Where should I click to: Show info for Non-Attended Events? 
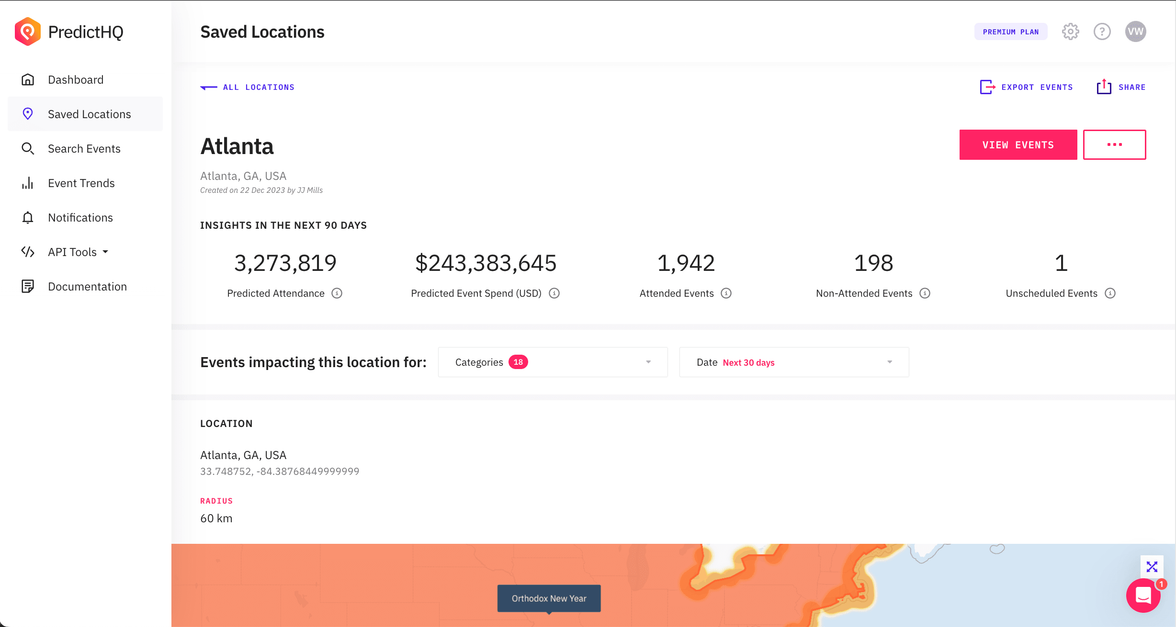click(925, 294)
